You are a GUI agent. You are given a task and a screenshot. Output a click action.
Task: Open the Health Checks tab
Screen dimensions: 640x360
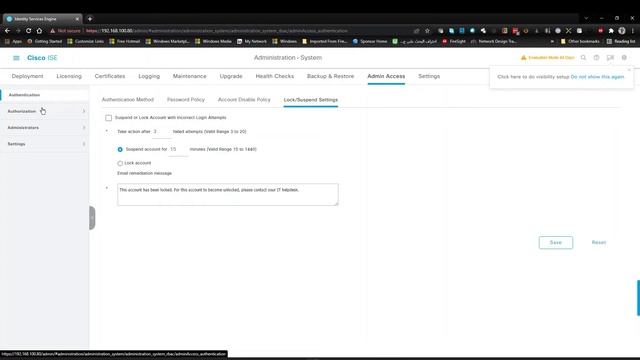point(275,76)
